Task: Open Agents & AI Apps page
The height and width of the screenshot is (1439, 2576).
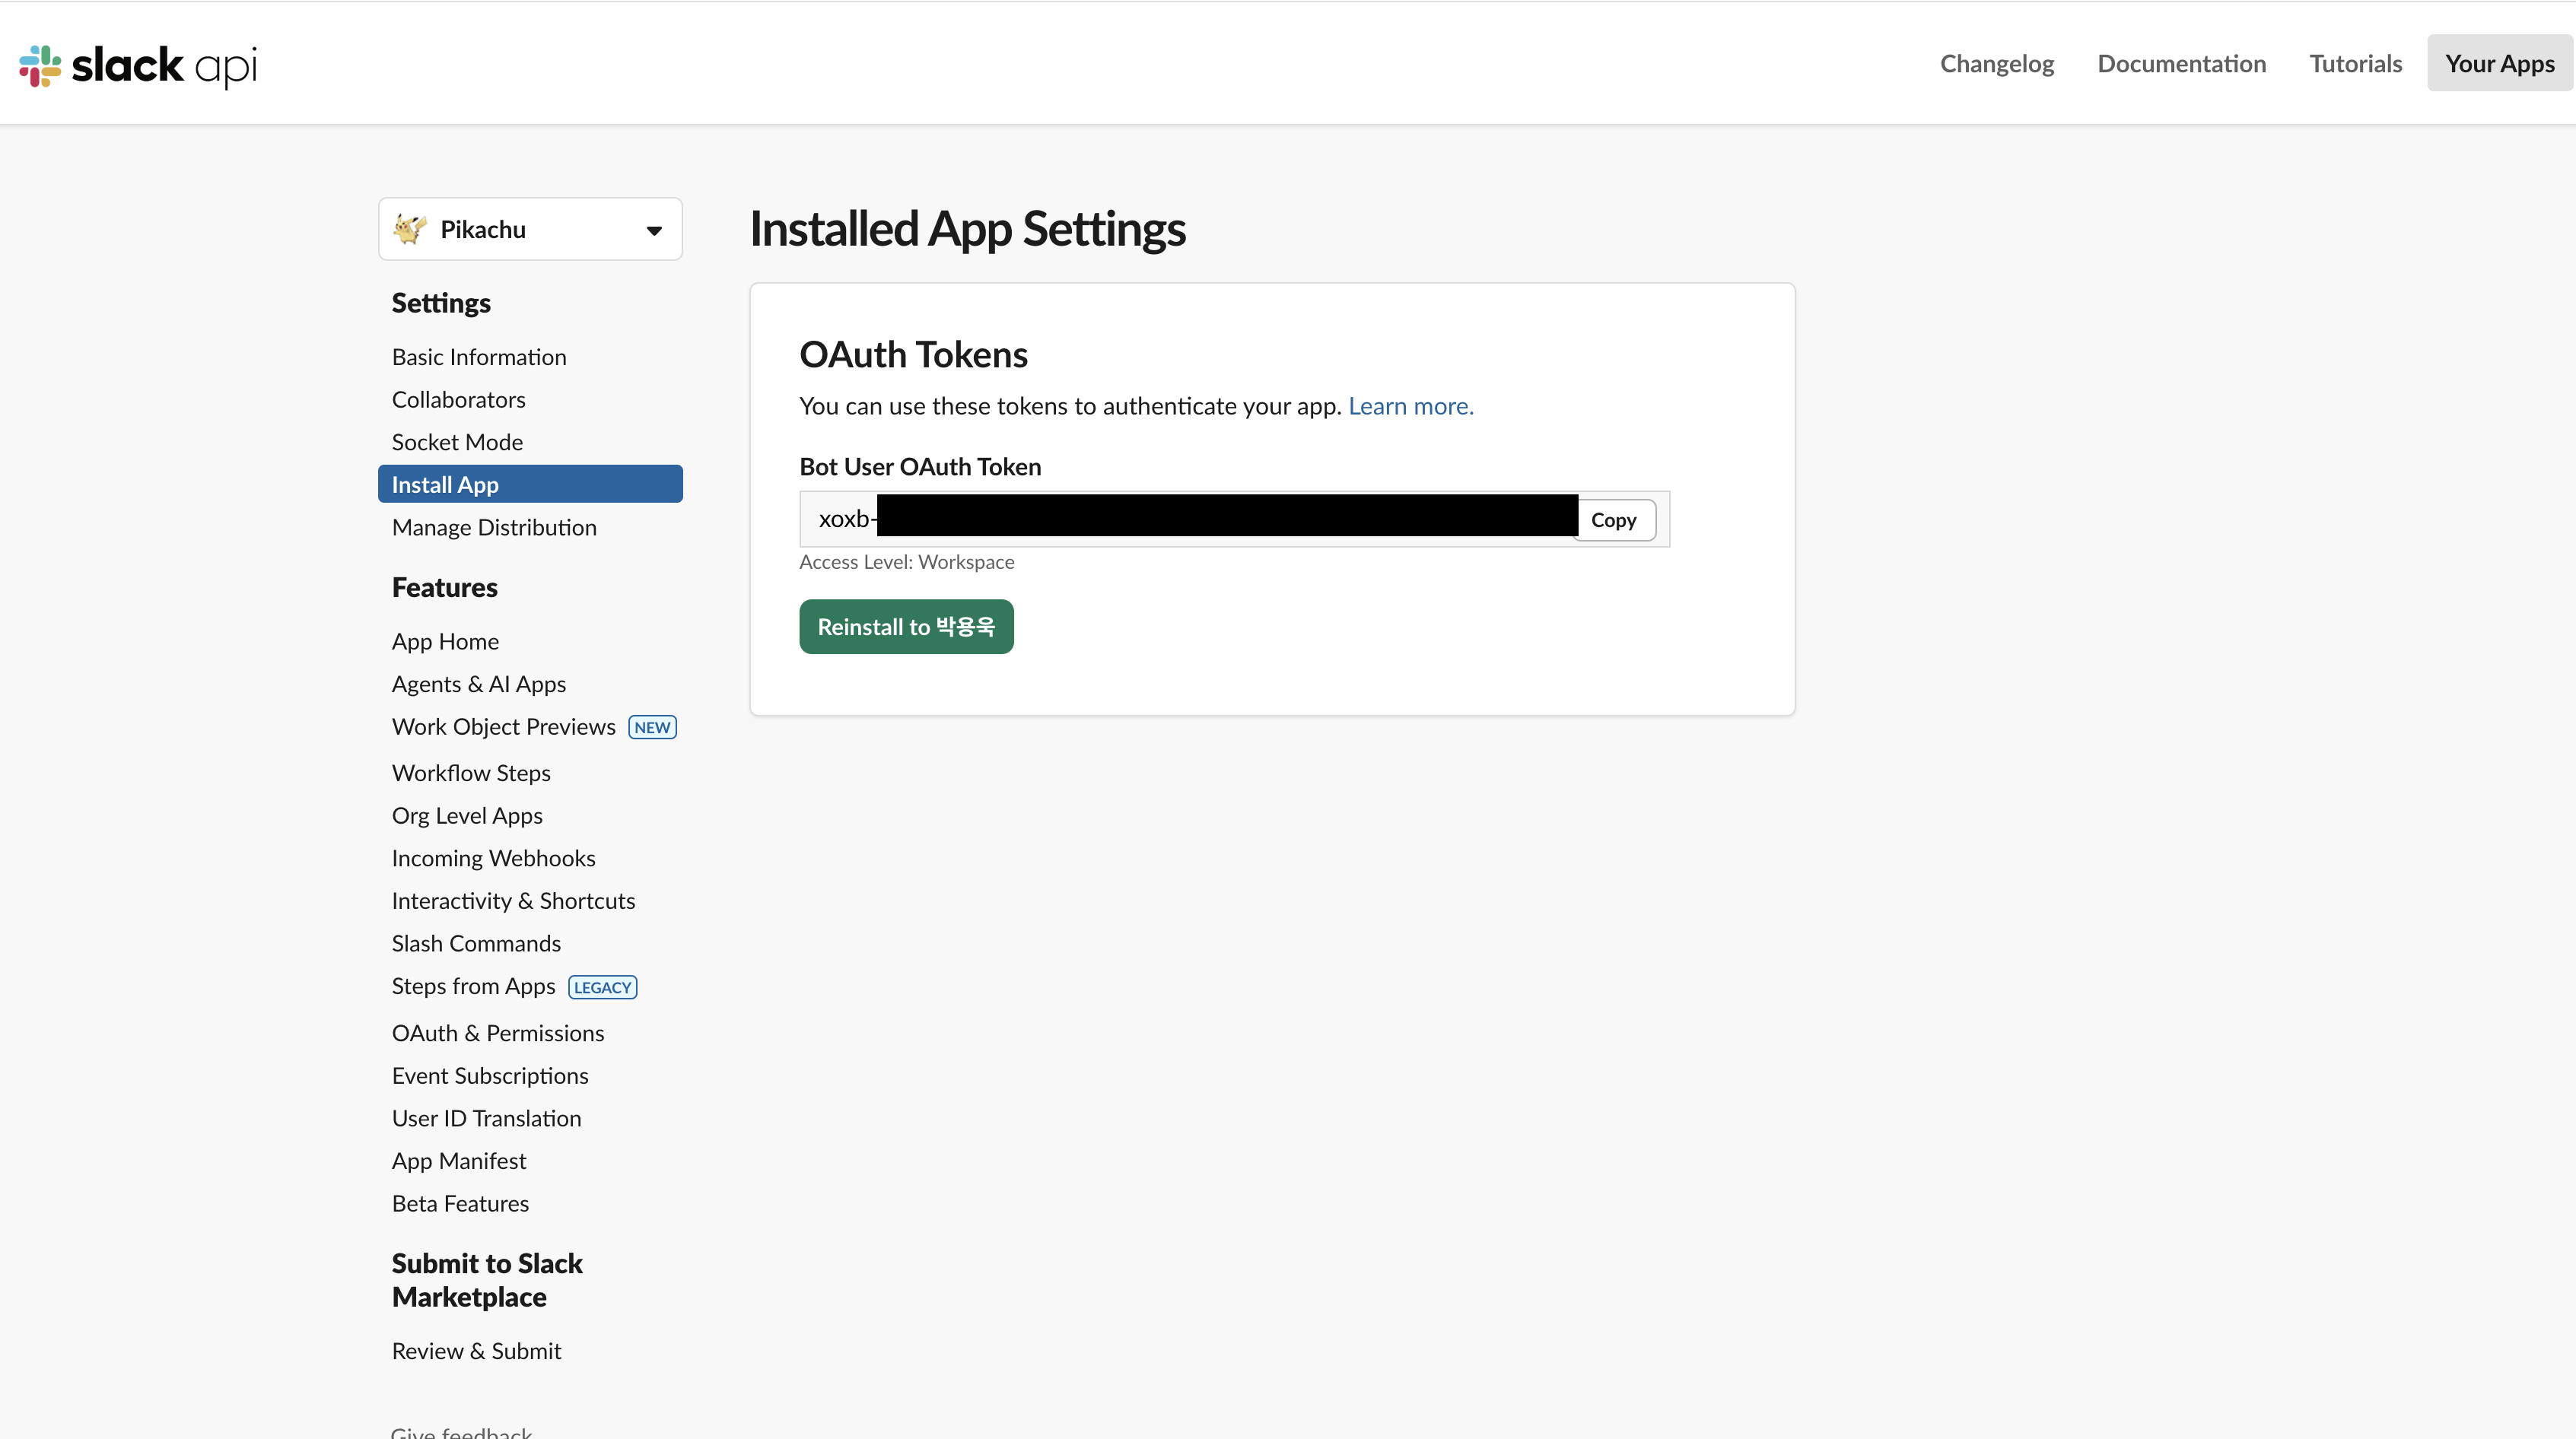Action: click(x=479, y=684)
